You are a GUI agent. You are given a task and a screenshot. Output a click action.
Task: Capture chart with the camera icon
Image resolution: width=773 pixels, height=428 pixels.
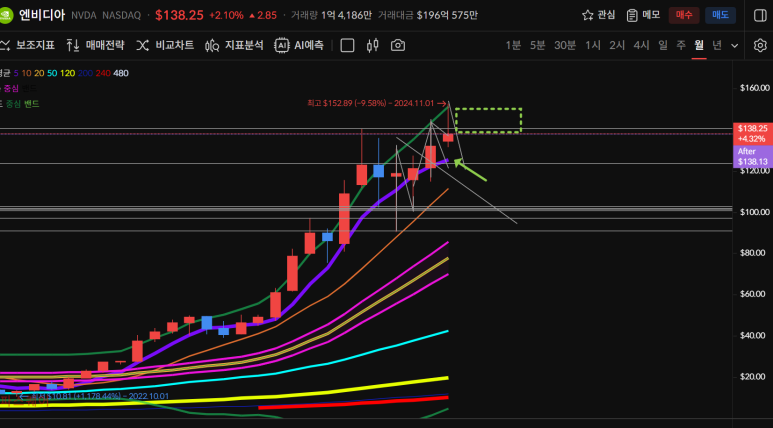click(x=398, y=46)
